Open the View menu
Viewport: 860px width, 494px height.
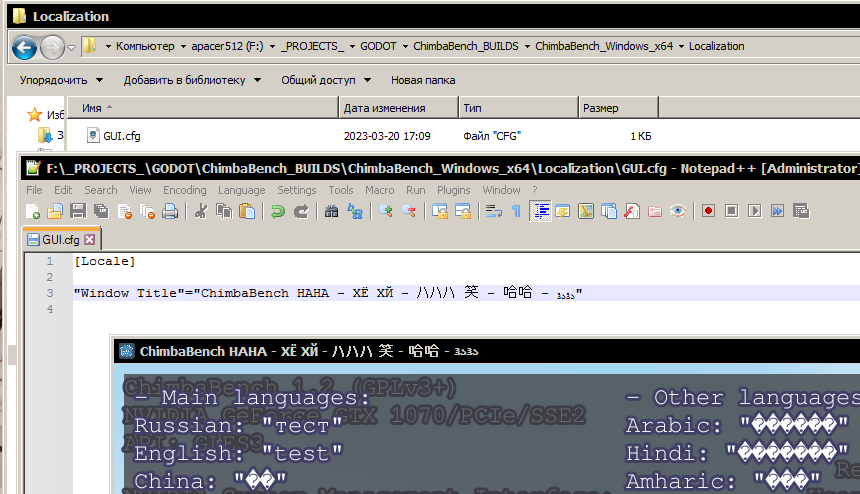coord(140,190)
